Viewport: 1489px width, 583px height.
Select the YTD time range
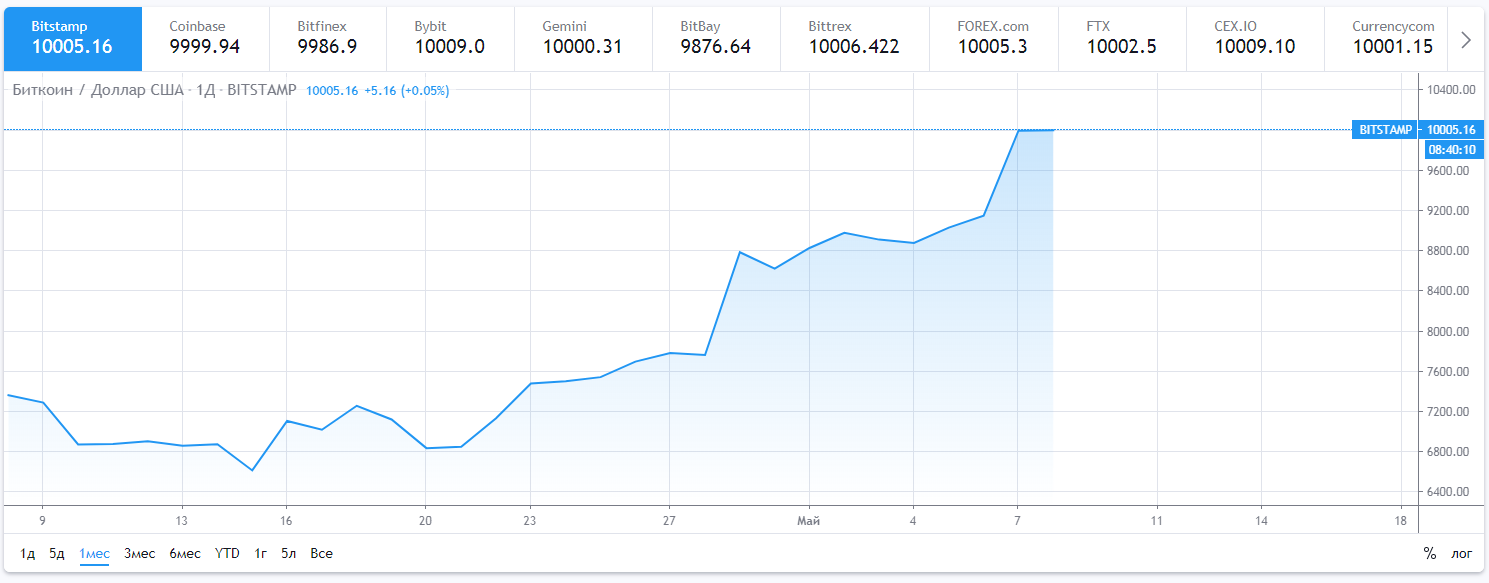pos(227,553)
